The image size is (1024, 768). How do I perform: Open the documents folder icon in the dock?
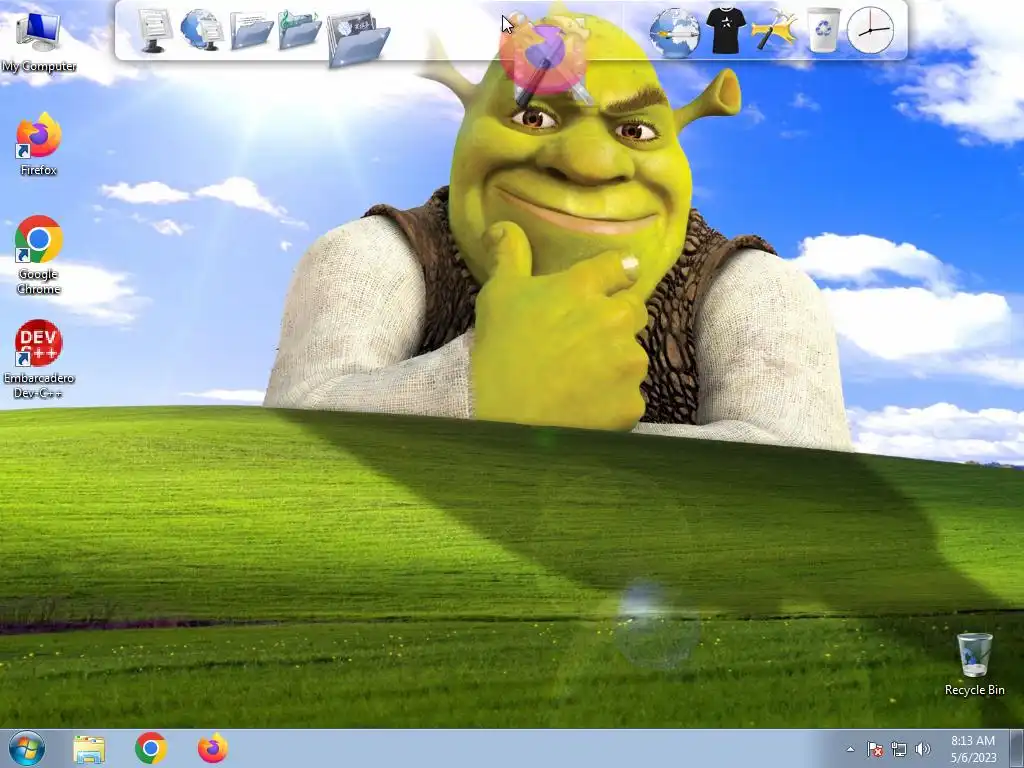point(251,31)
